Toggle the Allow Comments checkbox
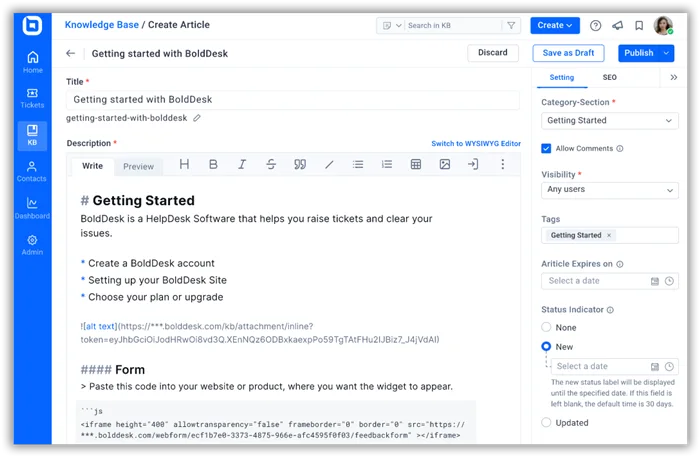The height and width of the screenshot is (457, 700). coord(546,148)
